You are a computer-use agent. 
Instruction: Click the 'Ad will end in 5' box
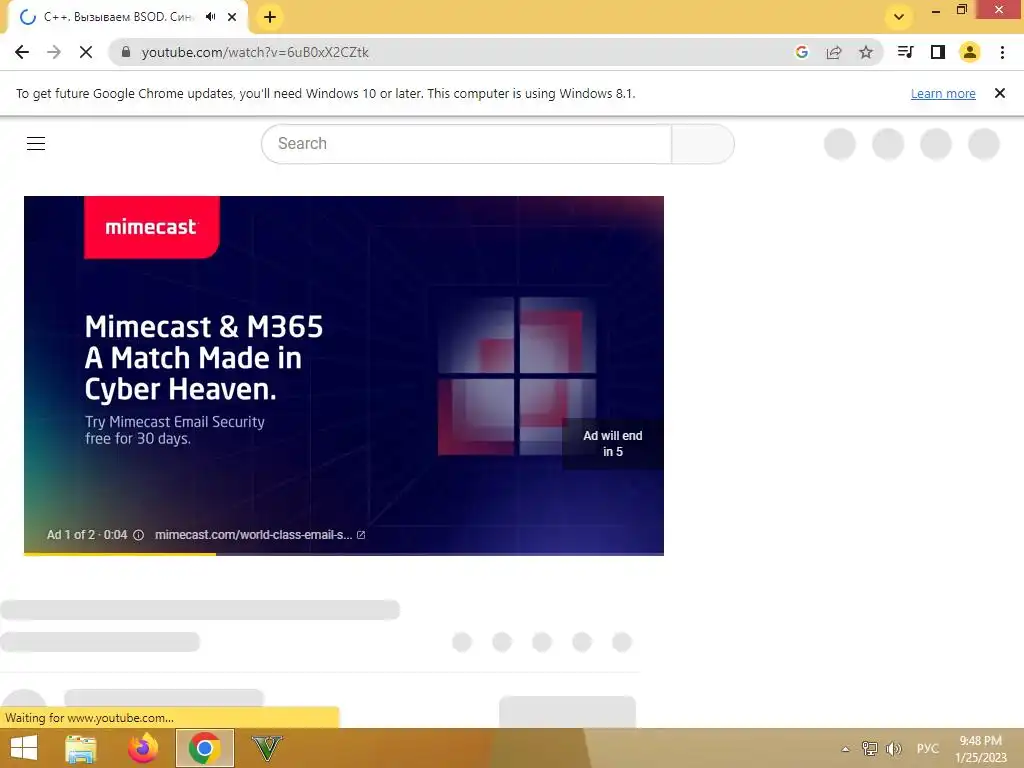[x=613, y=443]
